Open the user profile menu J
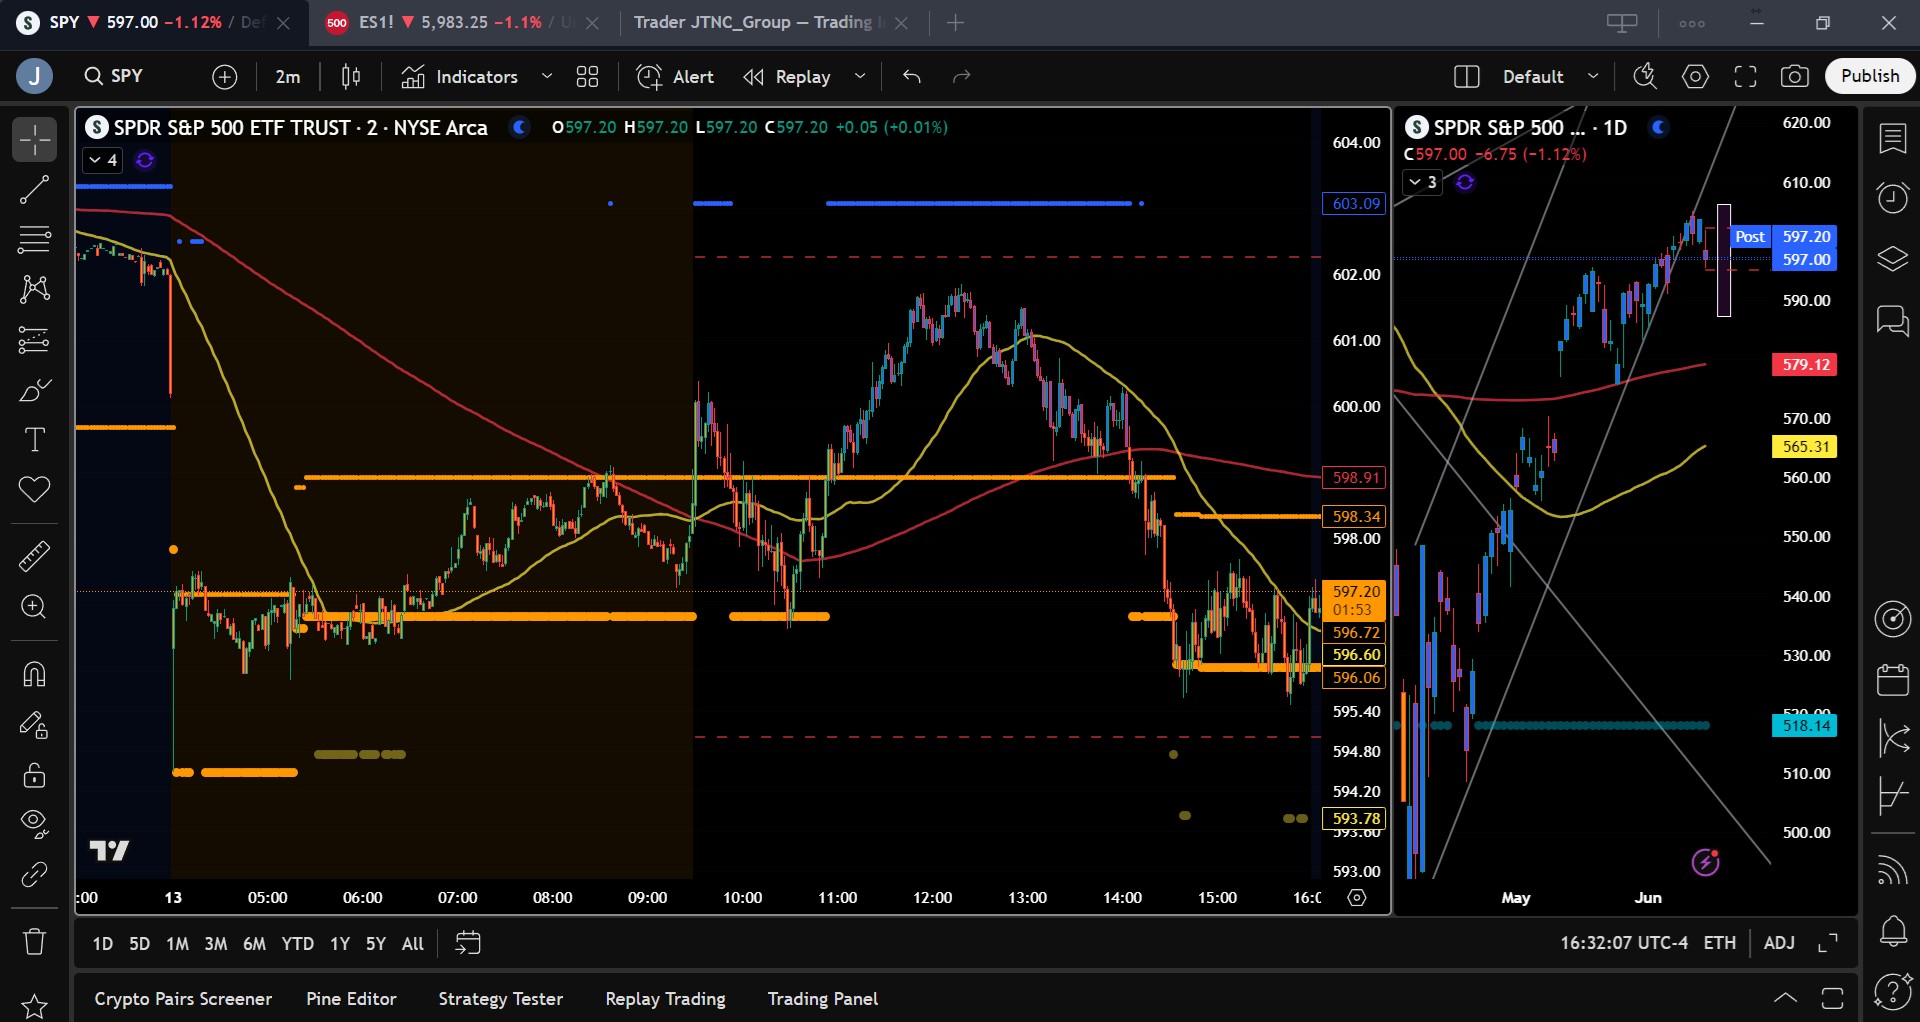 point(34,76)
